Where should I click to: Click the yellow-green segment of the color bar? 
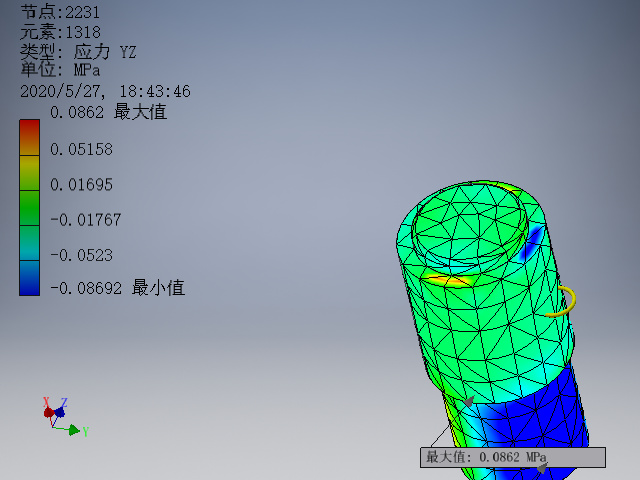(x=29, y=173)
